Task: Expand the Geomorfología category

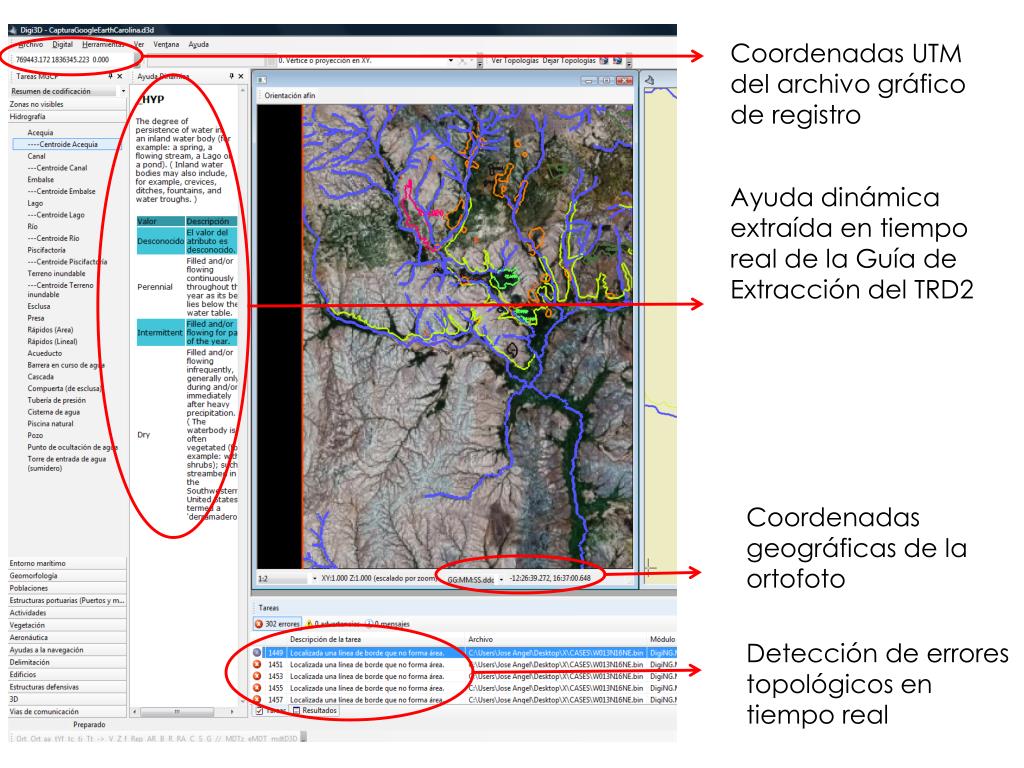Action: pos(67,576)
